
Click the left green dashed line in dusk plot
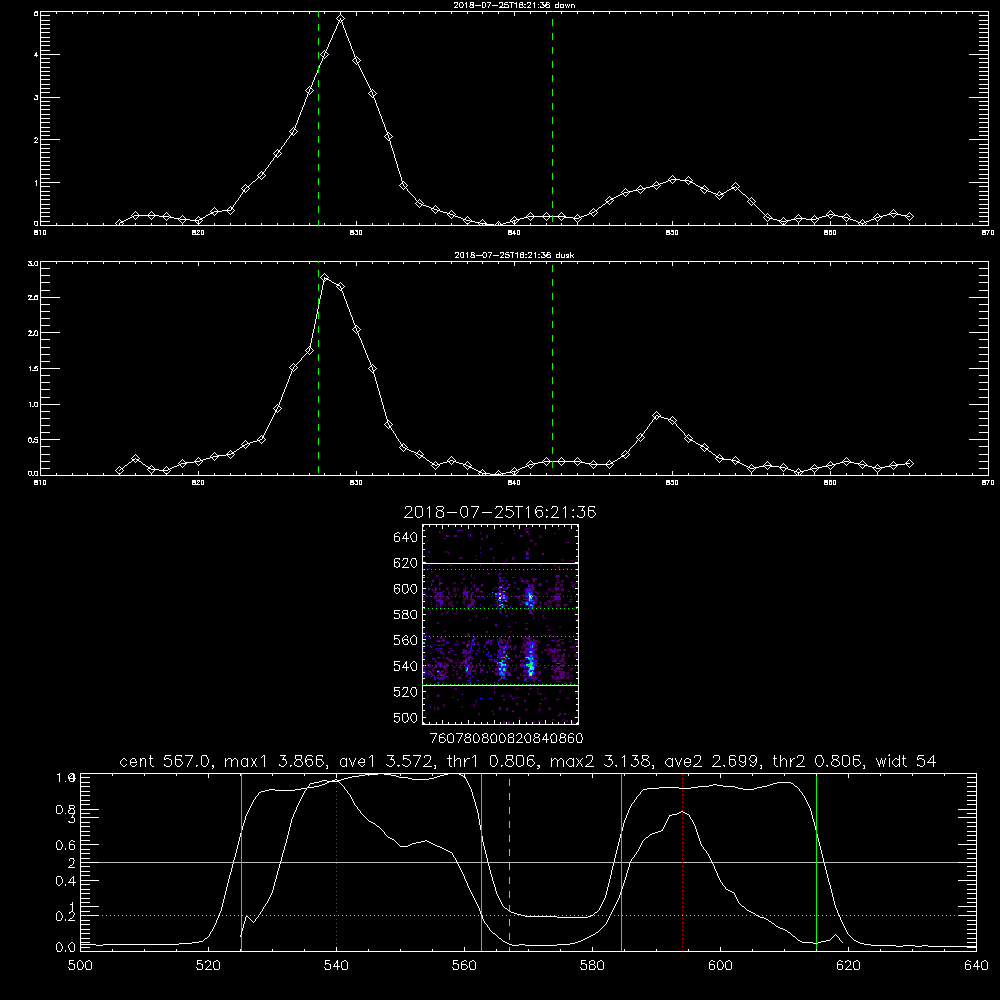click(318, 368)
